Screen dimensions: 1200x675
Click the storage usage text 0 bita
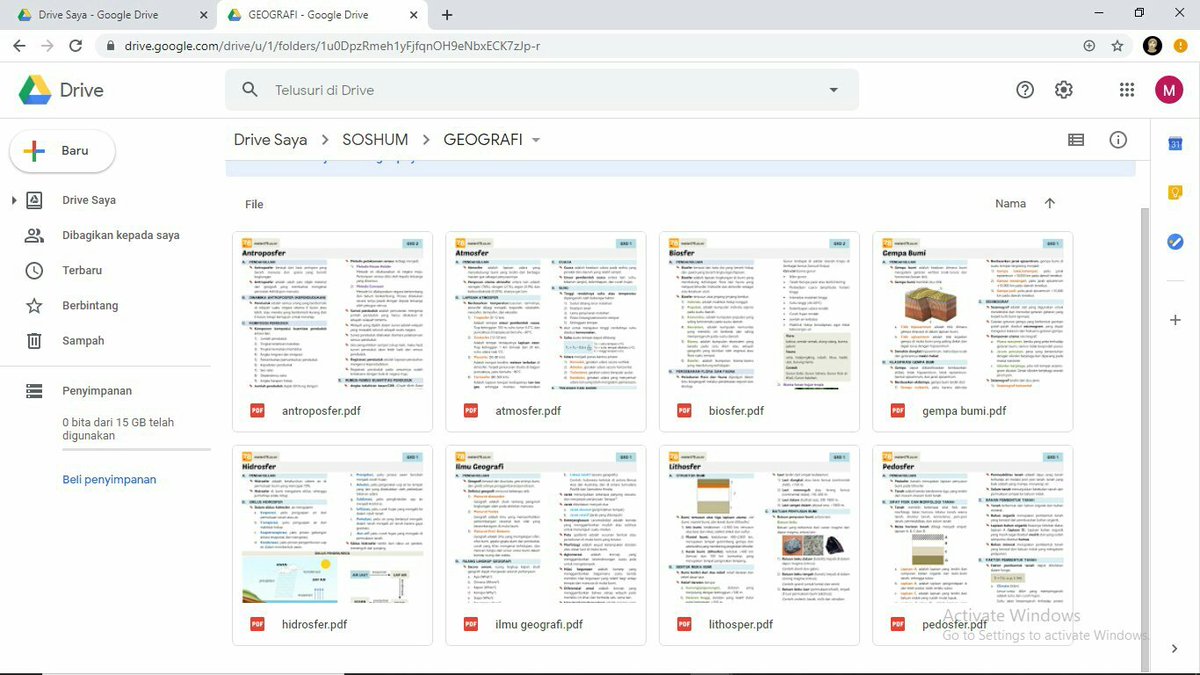click(x=118, y=429)
